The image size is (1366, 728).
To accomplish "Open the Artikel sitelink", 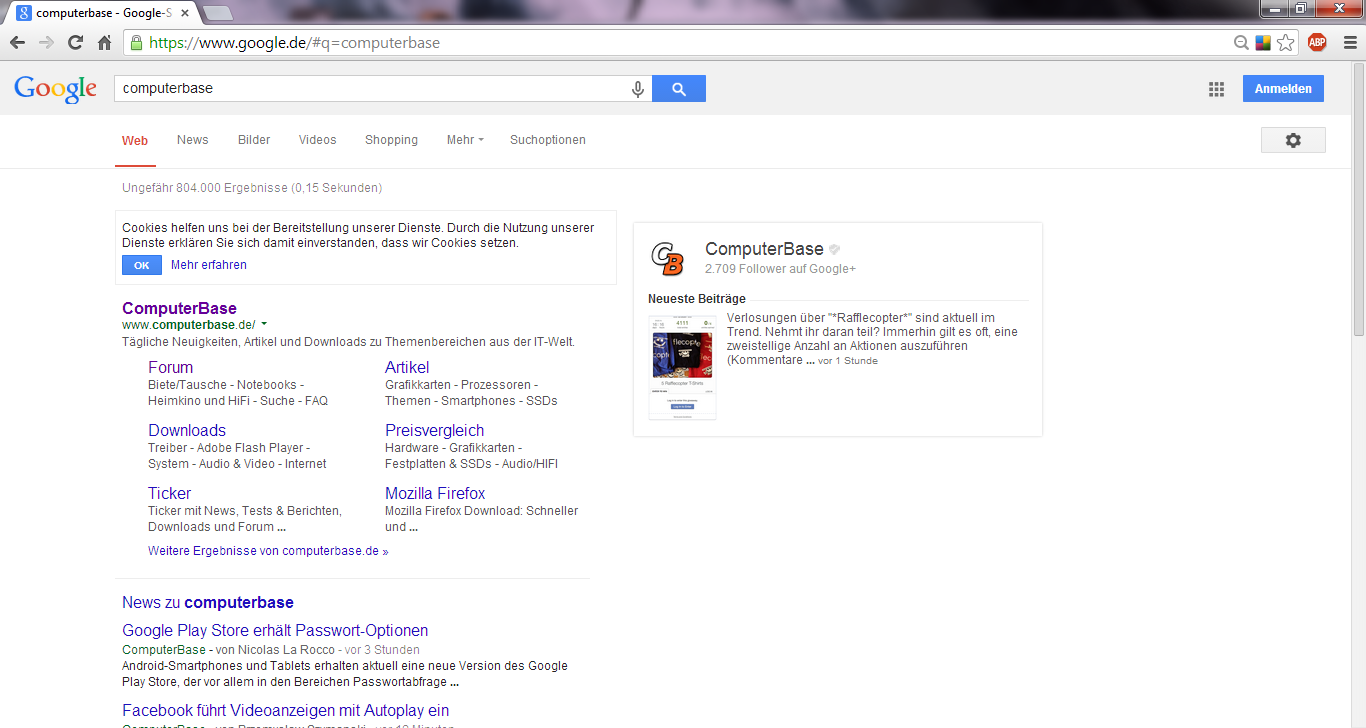I will (x=407, y=367).
